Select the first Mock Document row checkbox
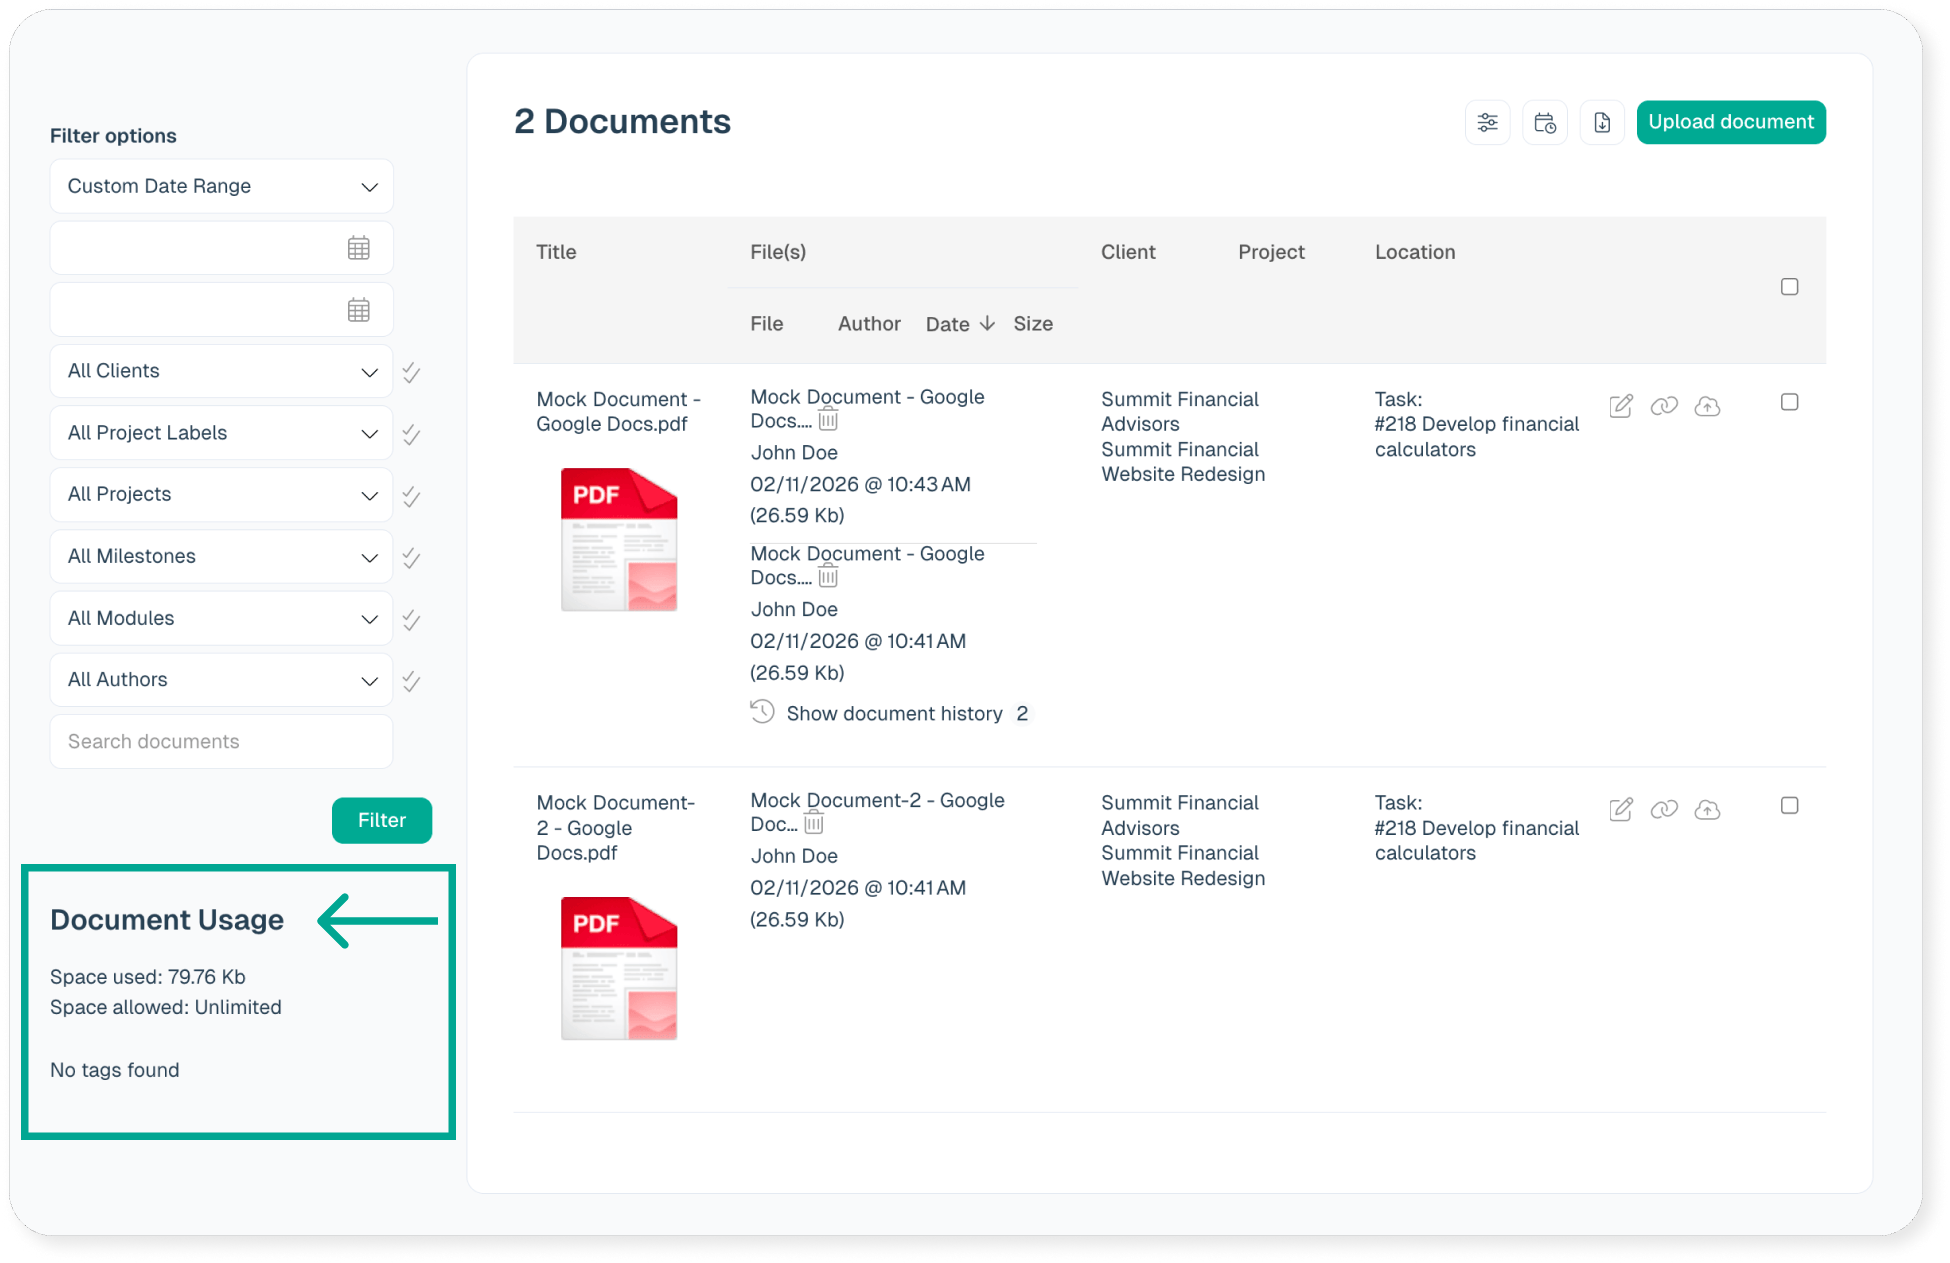 1789,402
